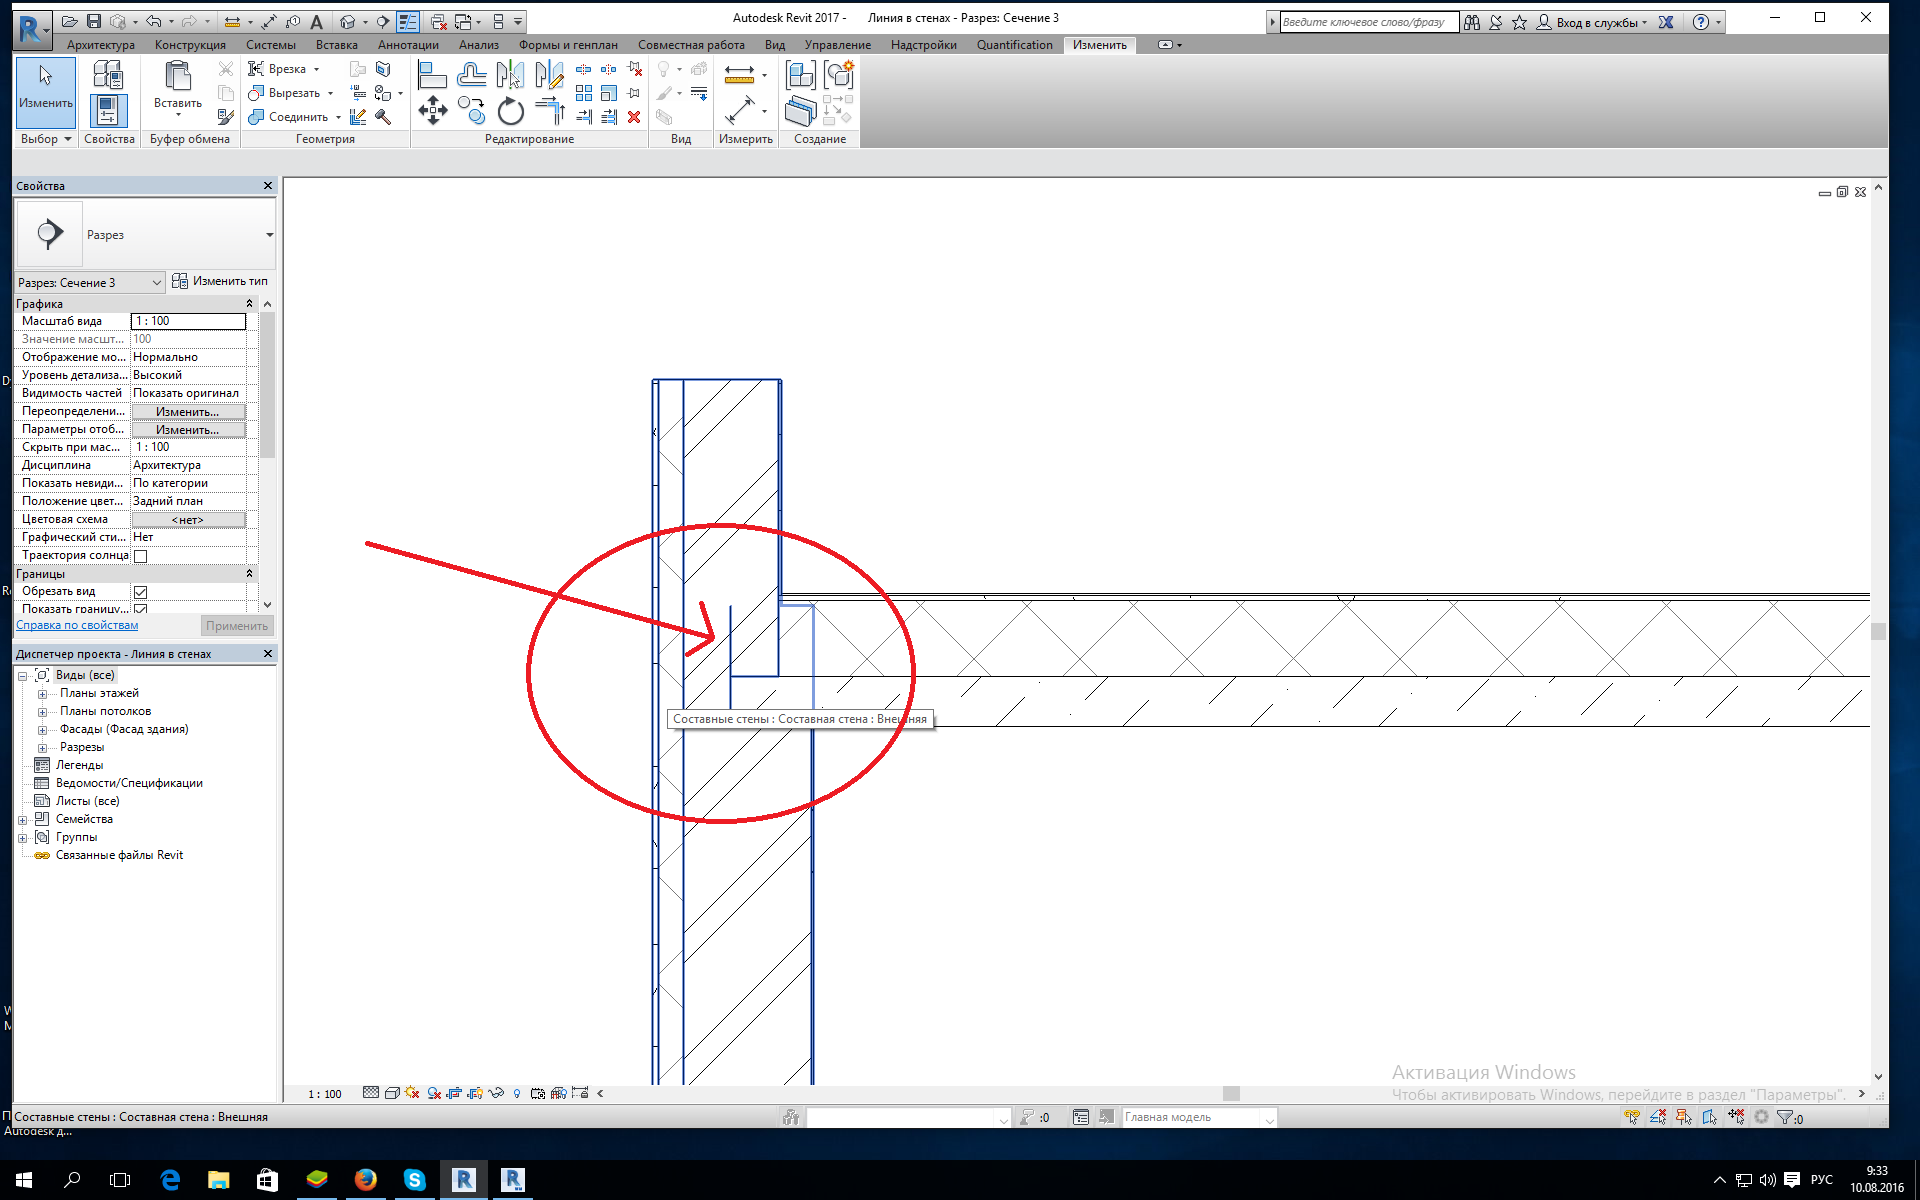Toggle temporary hide/isolate glasses icon
Viewport: 1920px width, 1200px height.
(496, 1093)
